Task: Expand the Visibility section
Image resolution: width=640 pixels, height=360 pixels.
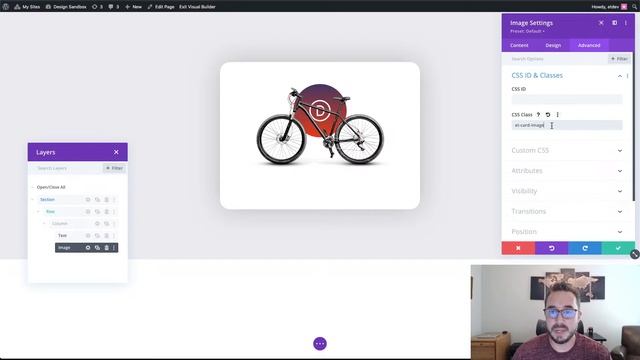Action: pos(567,191)
